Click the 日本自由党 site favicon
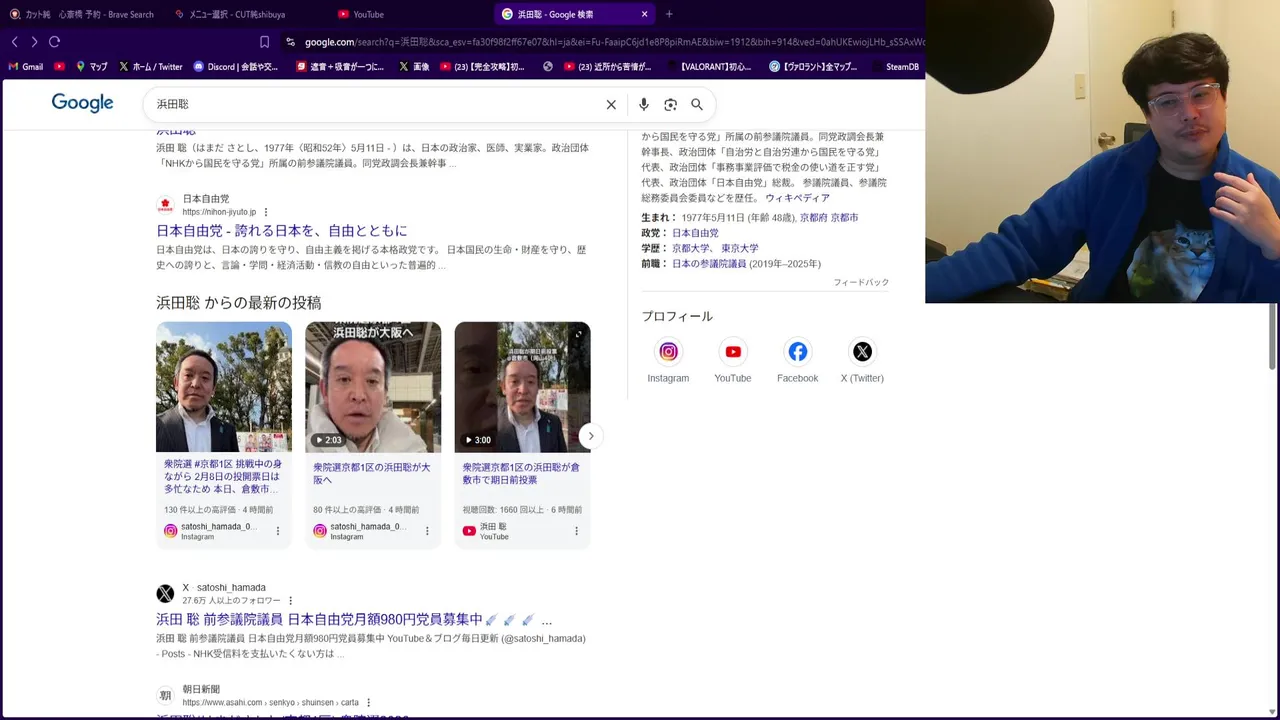Screen dimensions: 1280x720 tap(165, 205)
